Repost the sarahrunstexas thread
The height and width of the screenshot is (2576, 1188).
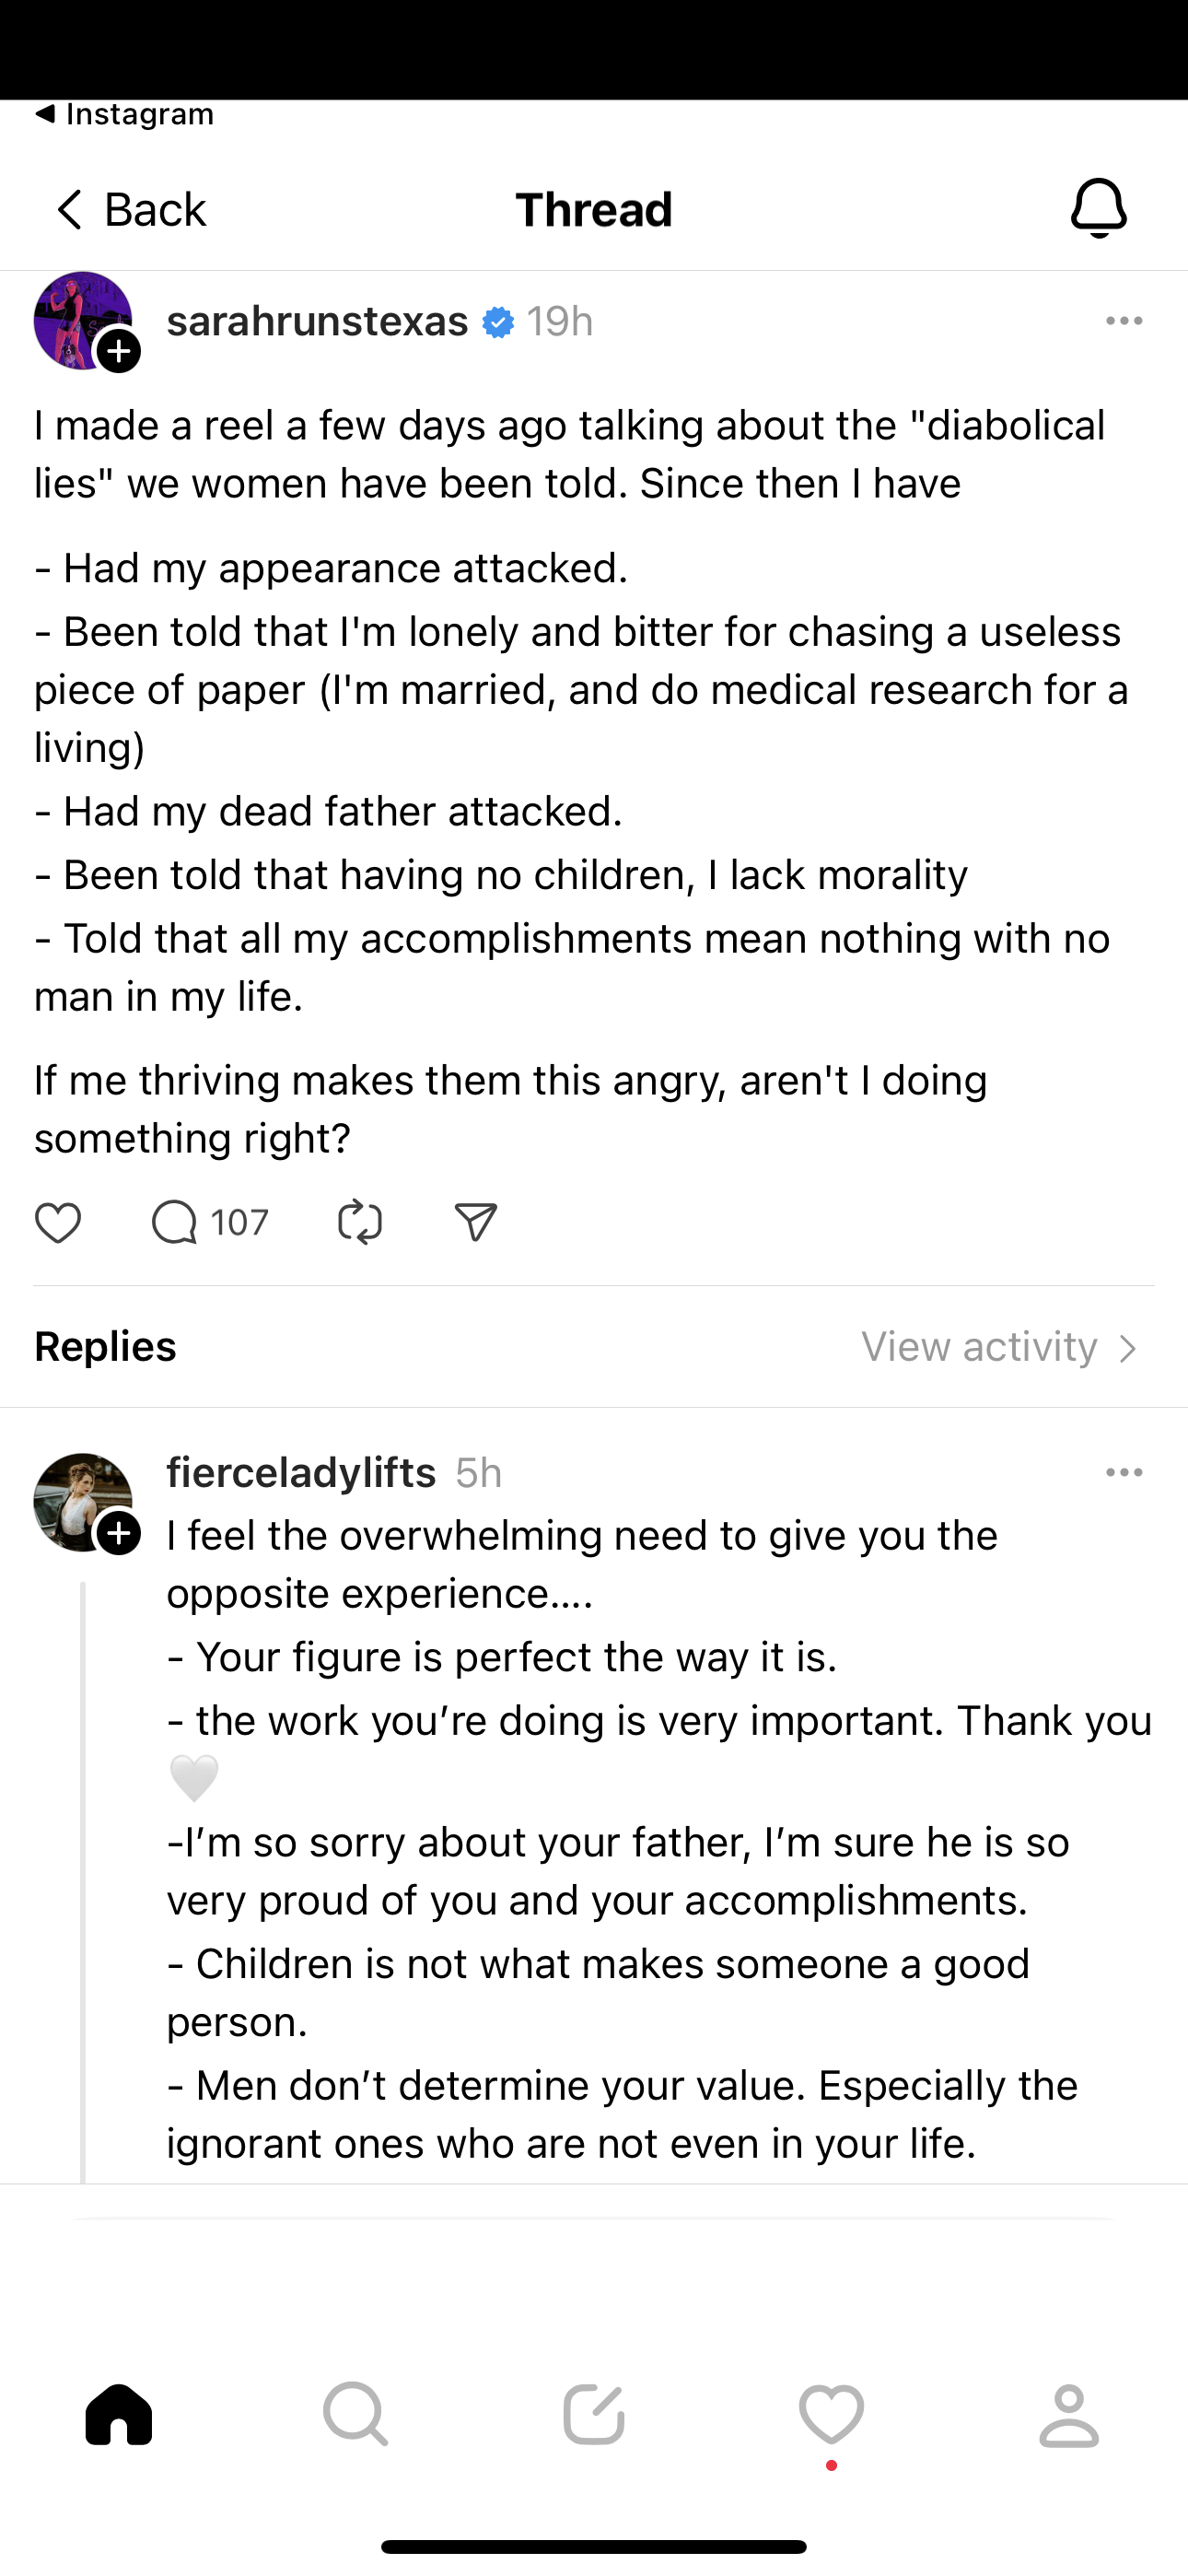coord(360,1222)
